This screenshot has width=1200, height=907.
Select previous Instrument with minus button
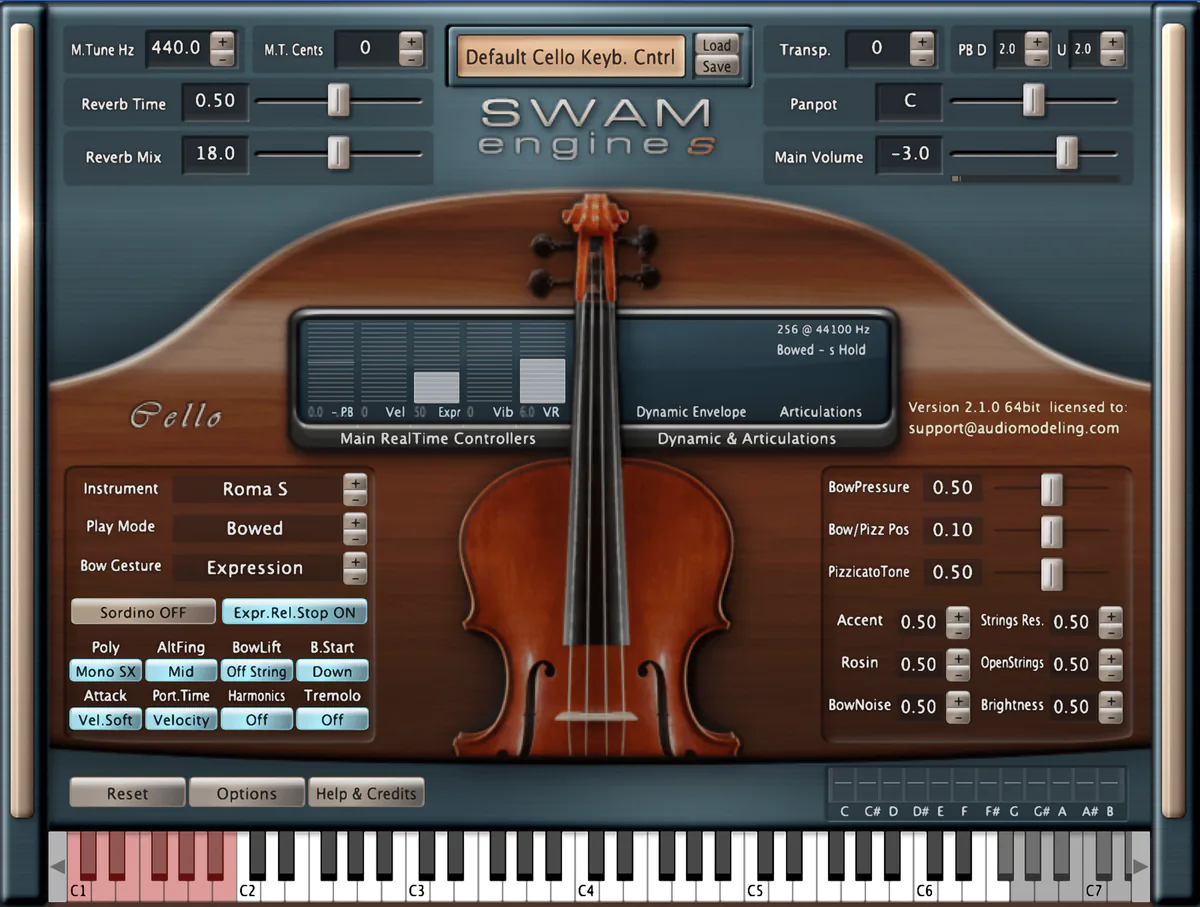click(355, 498)
